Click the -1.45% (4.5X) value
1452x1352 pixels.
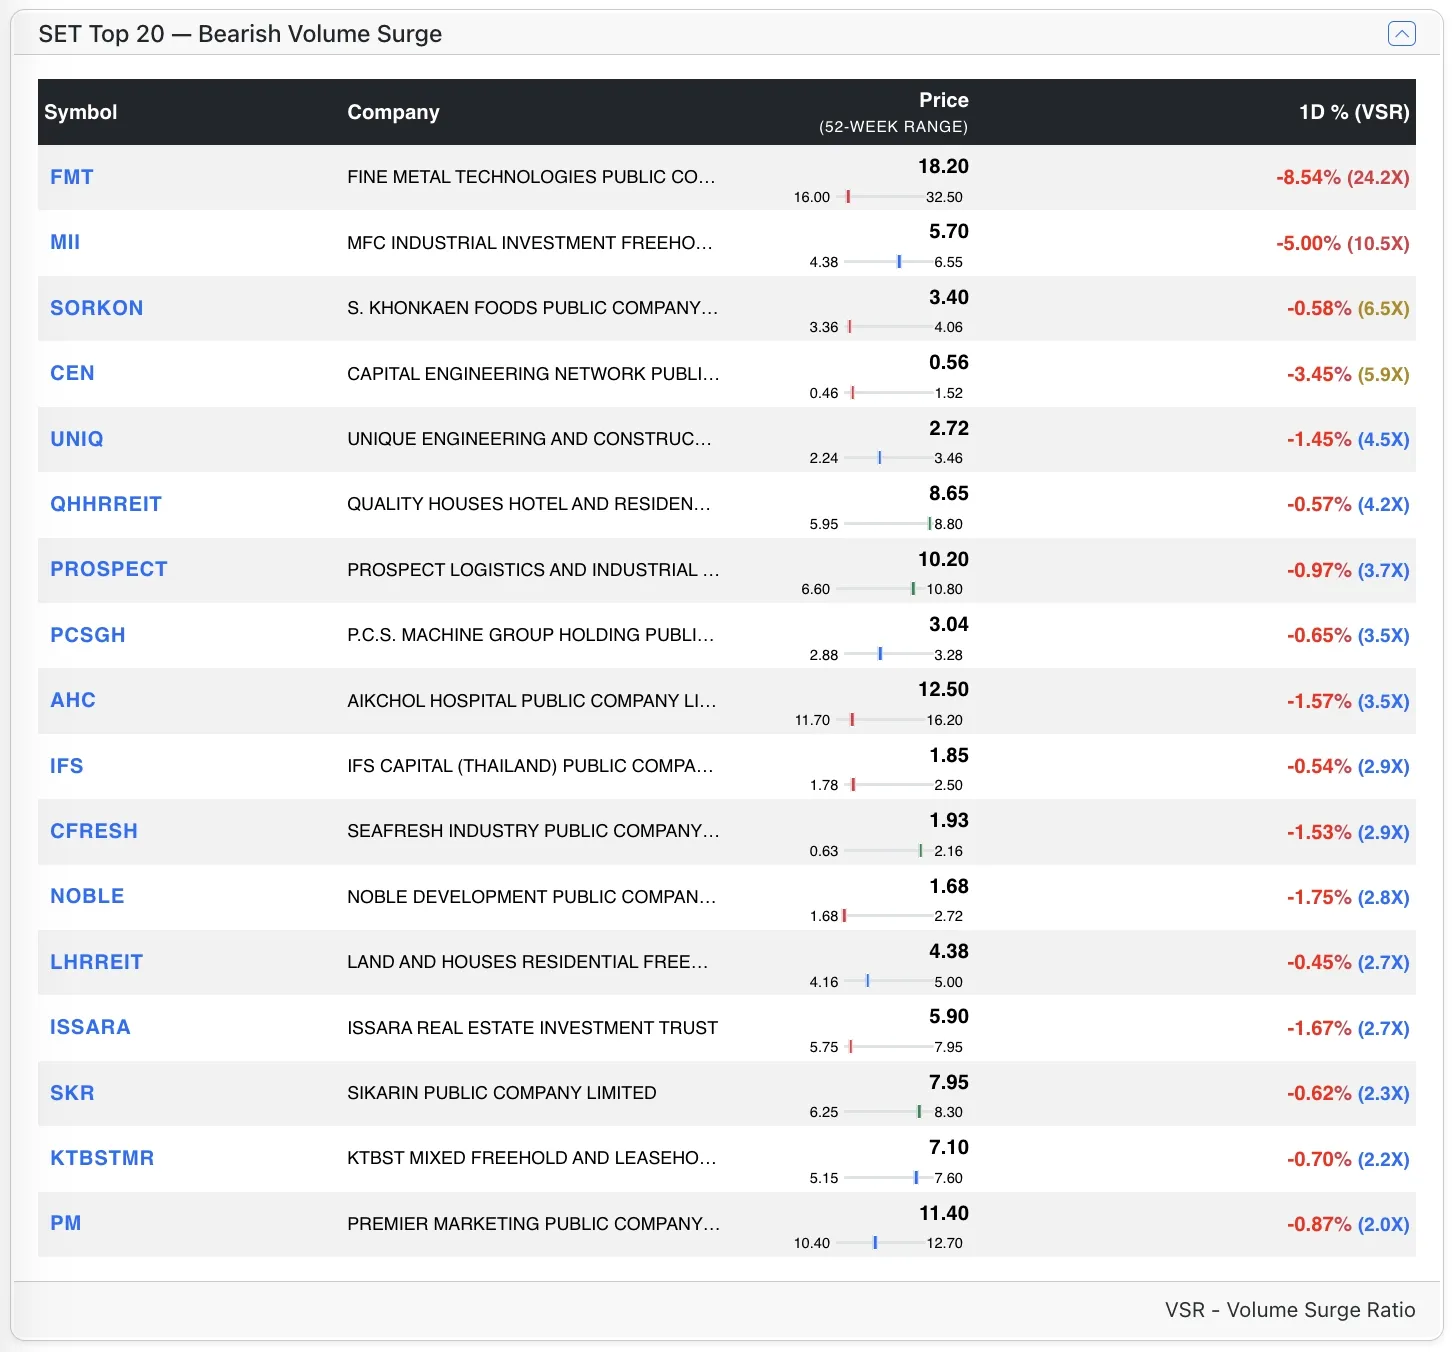[x=1348, y=440]
